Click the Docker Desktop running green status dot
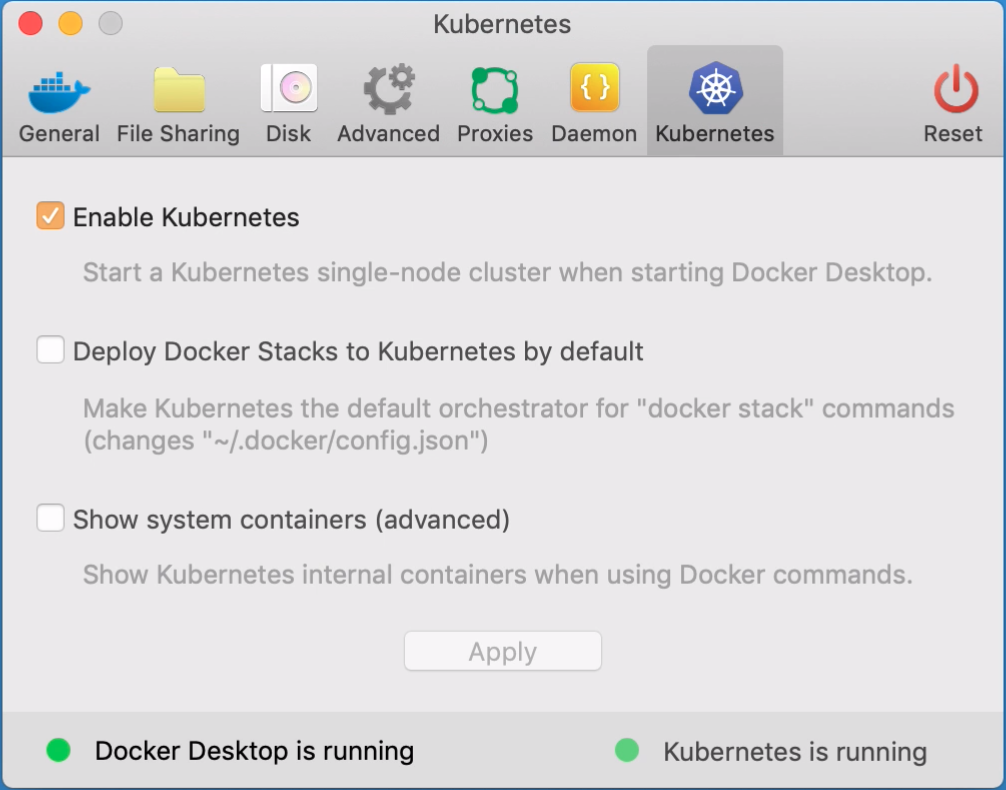1006x790 pixels. coord(58,750)
